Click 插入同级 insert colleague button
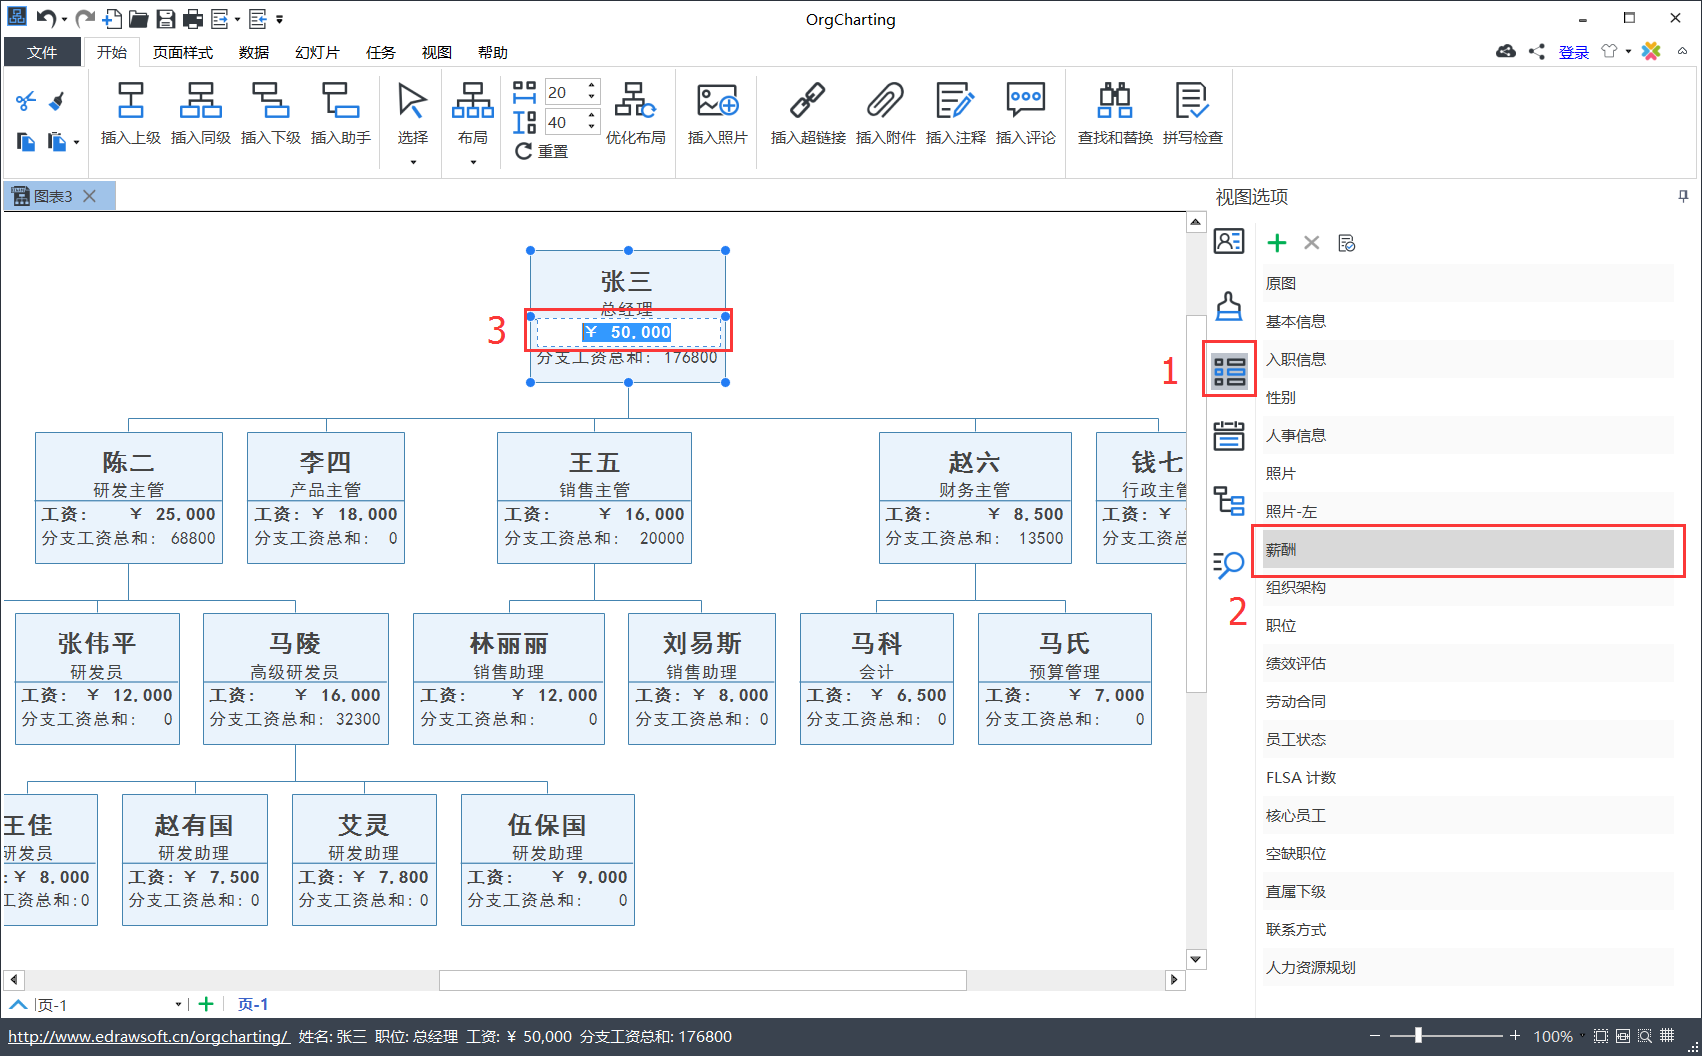Image resolution: width=1702 pixels, height=1056 pixels. (201, 113)
